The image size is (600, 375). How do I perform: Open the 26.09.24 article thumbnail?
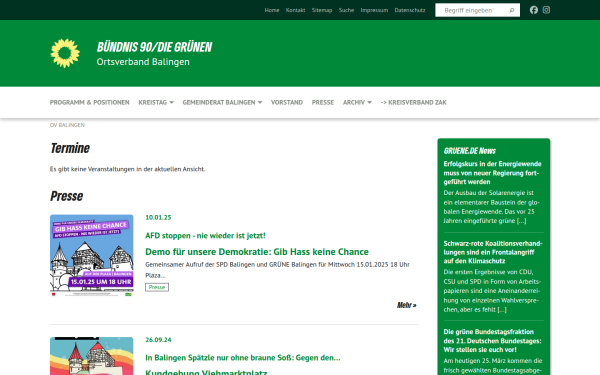point(92,356)
